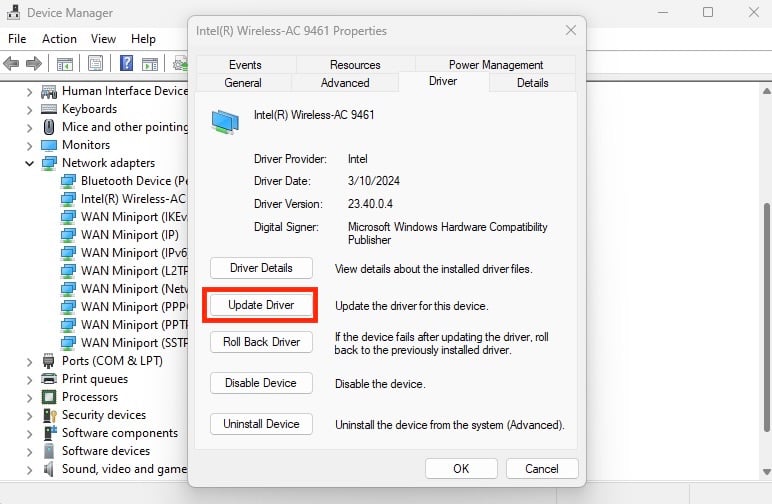This screenshot has height=504, width=772.
Task: Click the Bluetooth Device adapter icon
Action: (x=68, y=181)
